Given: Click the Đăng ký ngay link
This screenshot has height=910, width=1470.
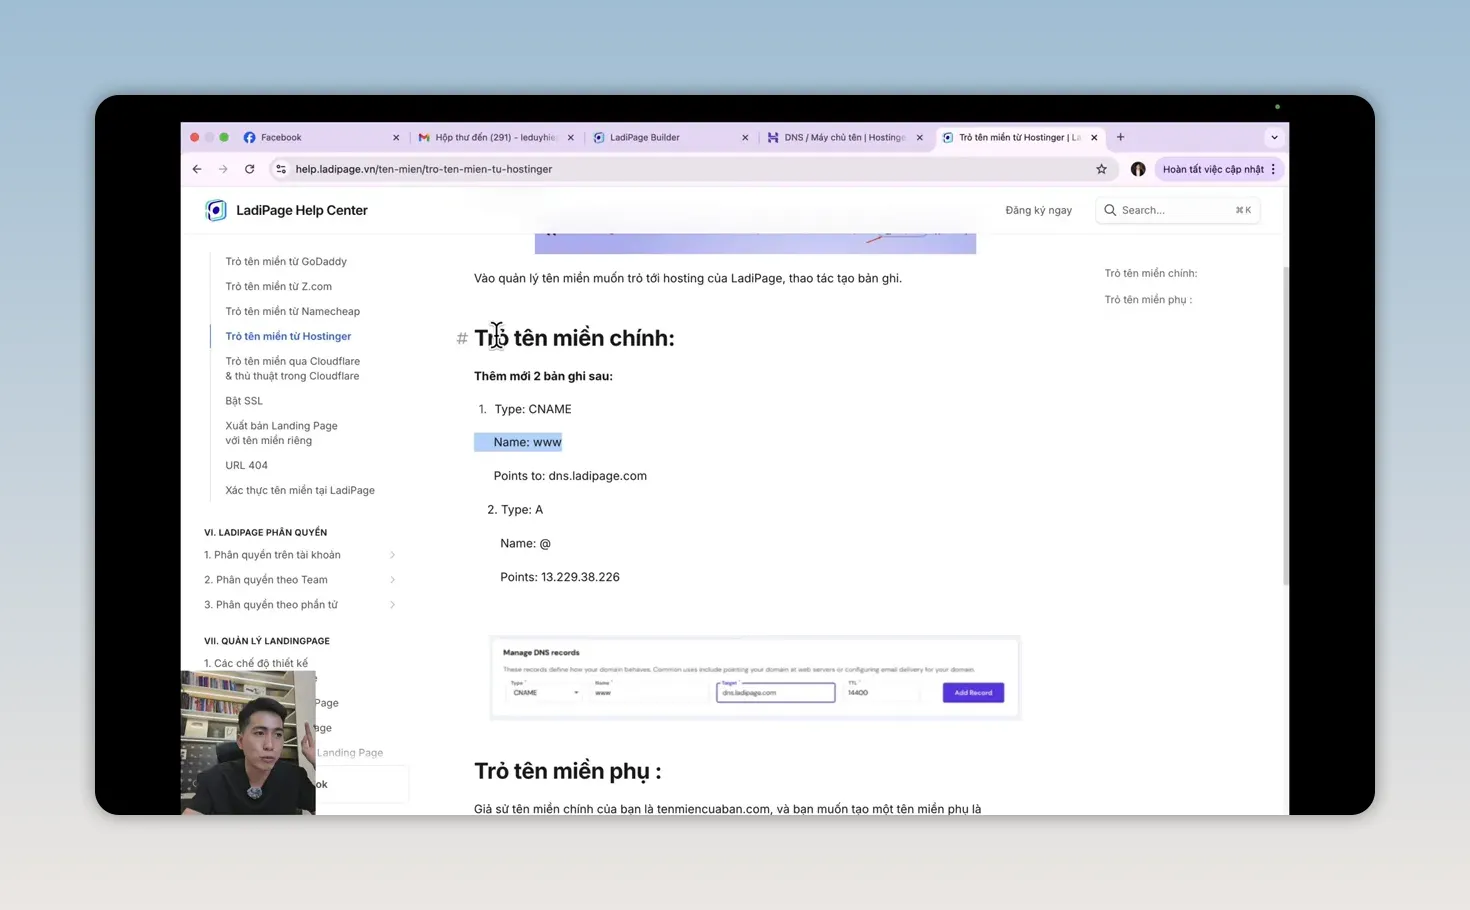Looking at the screenshot, I should (x=1038, y=210).
